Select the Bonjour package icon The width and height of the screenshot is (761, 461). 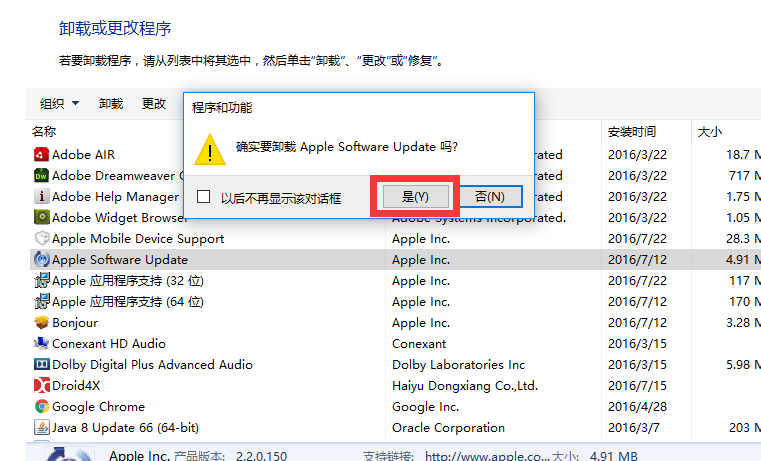click(x=41, y=323)
